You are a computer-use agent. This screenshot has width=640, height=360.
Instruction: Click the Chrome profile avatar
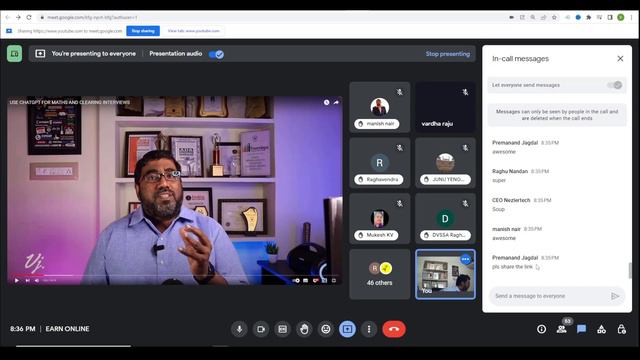[621, 18]
